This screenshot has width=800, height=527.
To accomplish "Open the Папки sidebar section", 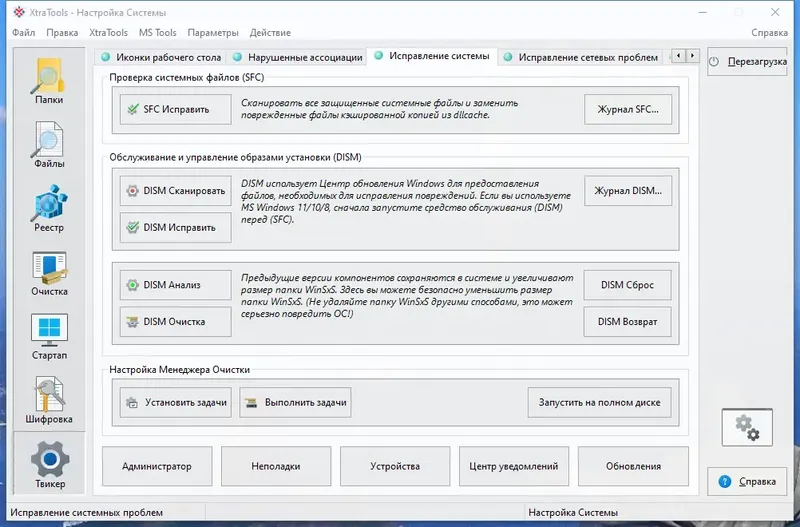I will pos(49,81).
